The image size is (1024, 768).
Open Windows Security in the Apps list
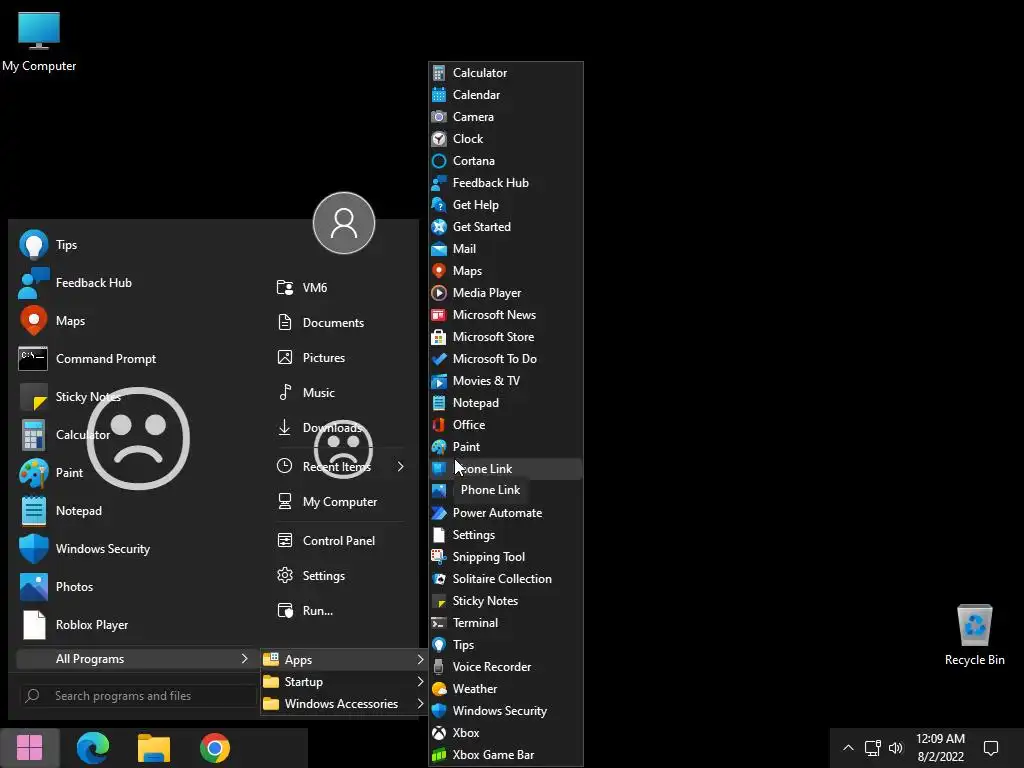click(506, 711)
